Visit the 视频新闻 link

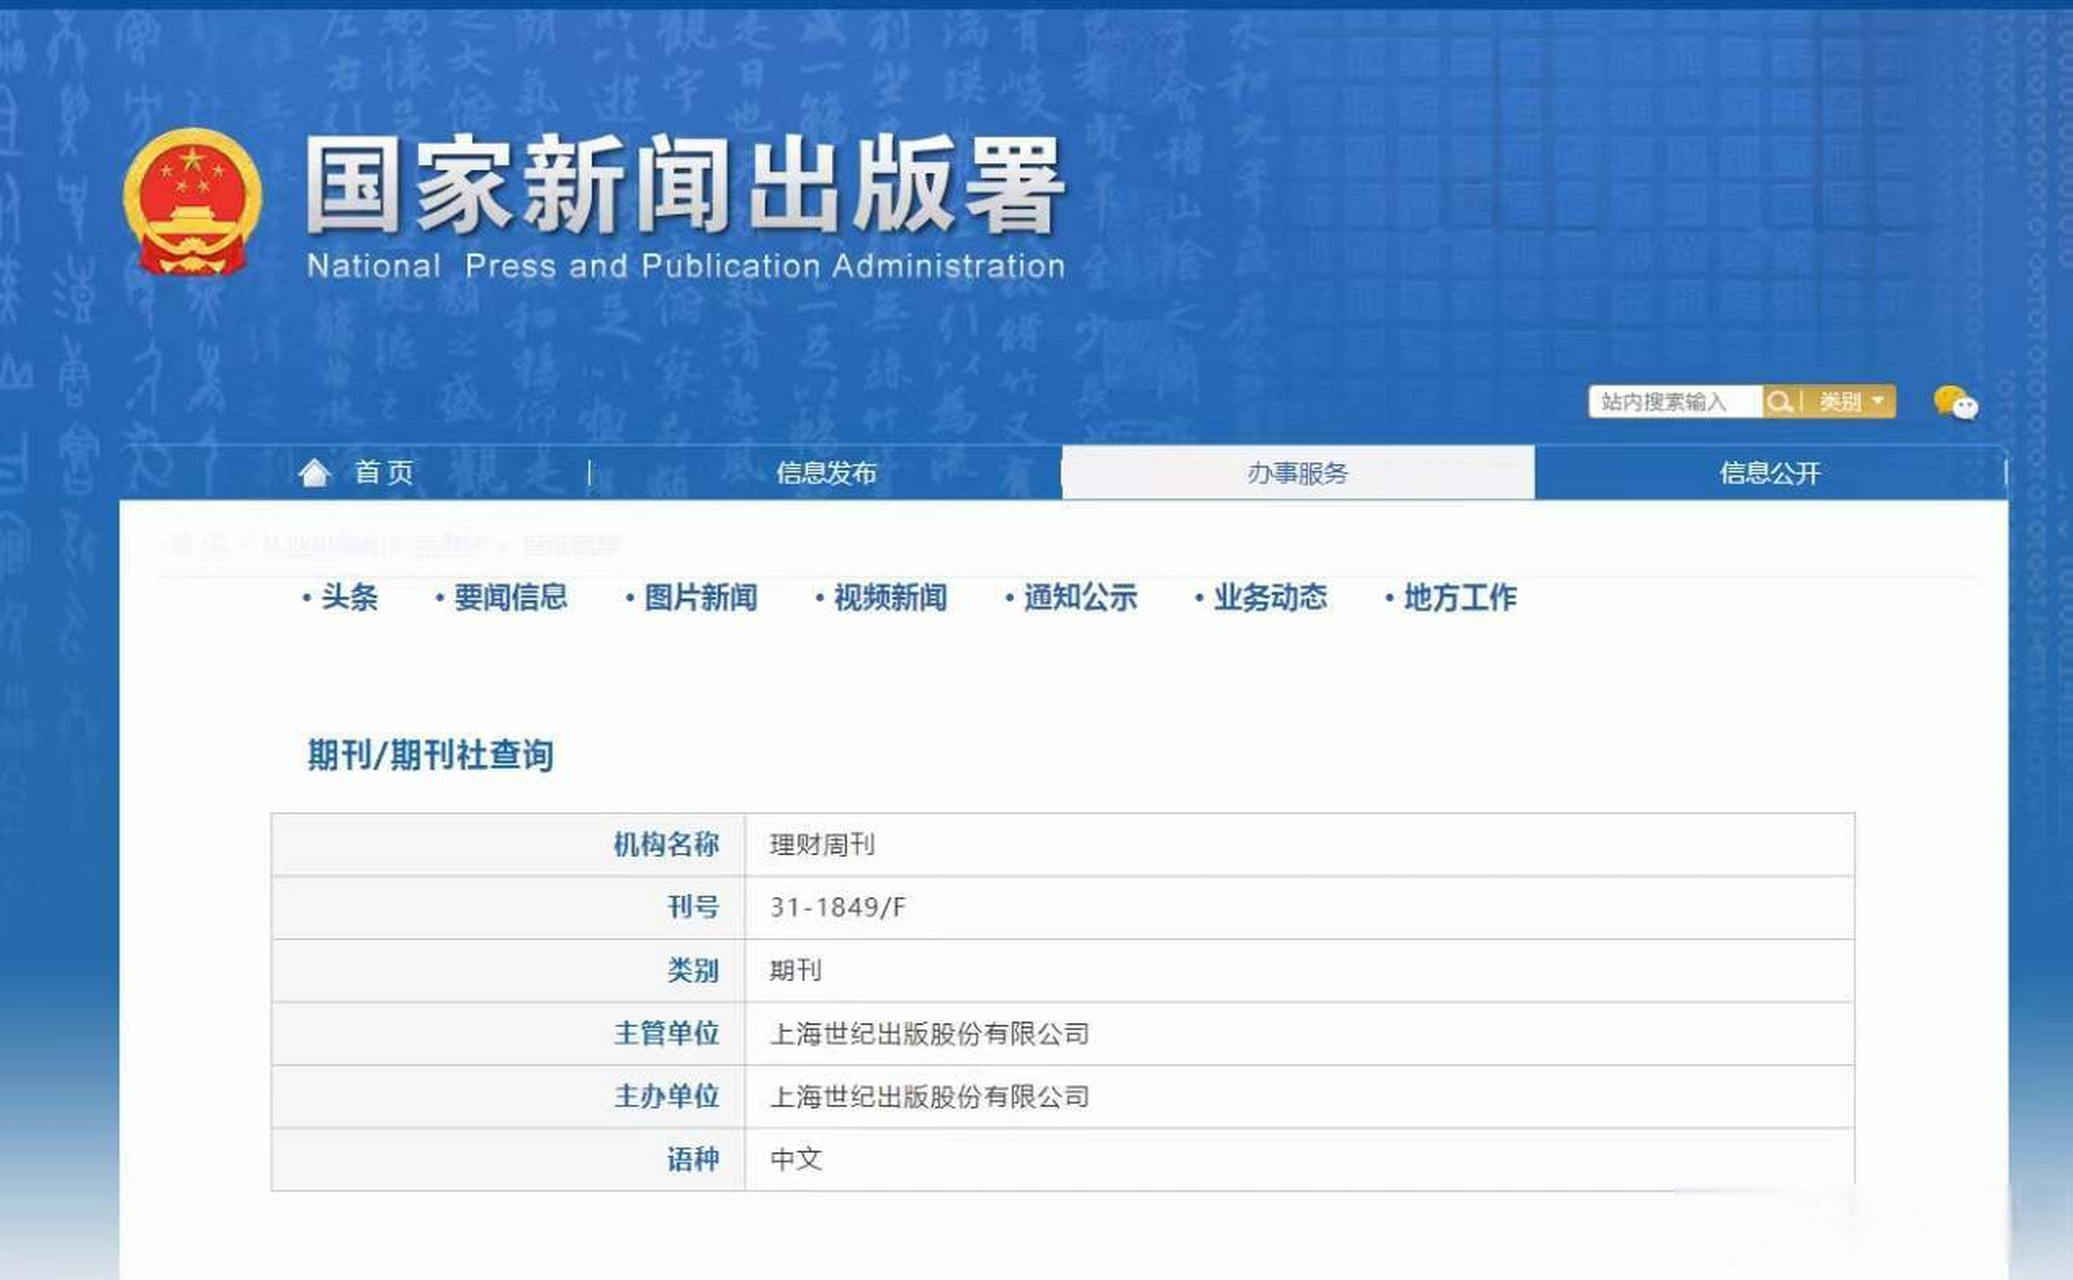[x=889, y=598]
